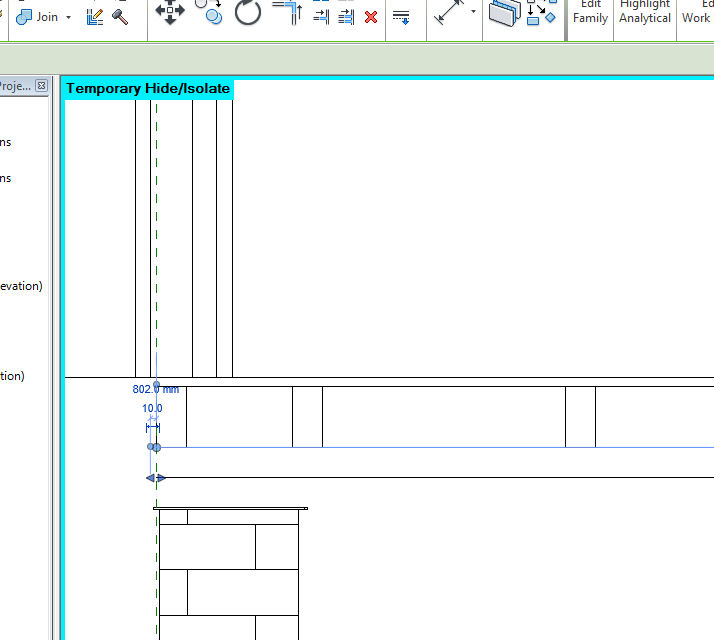714x640 pixels.
Task: Select the Rotate tool
Action: point(247,13)
